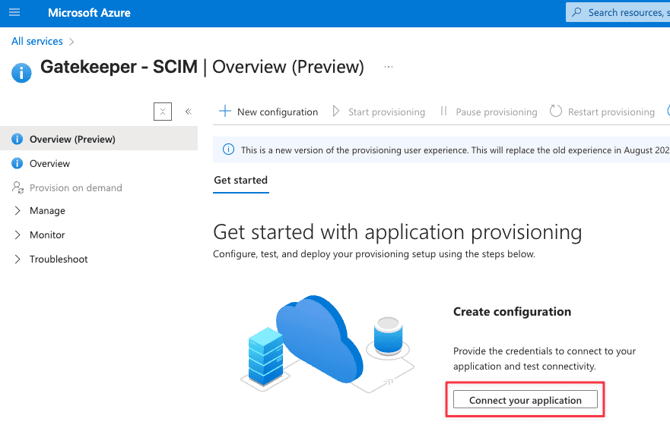Click the new provisioning experience banner text
The width and height of the screenshot is (670, 428).
tap(455, 150)
